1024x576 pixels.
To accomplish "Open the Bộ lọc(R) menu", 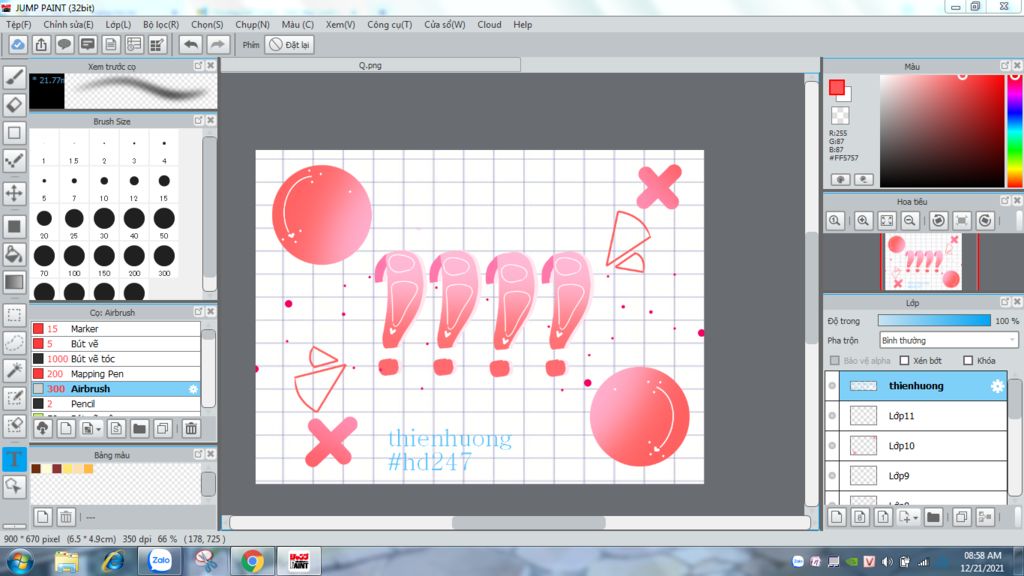I will click(161, 24).
